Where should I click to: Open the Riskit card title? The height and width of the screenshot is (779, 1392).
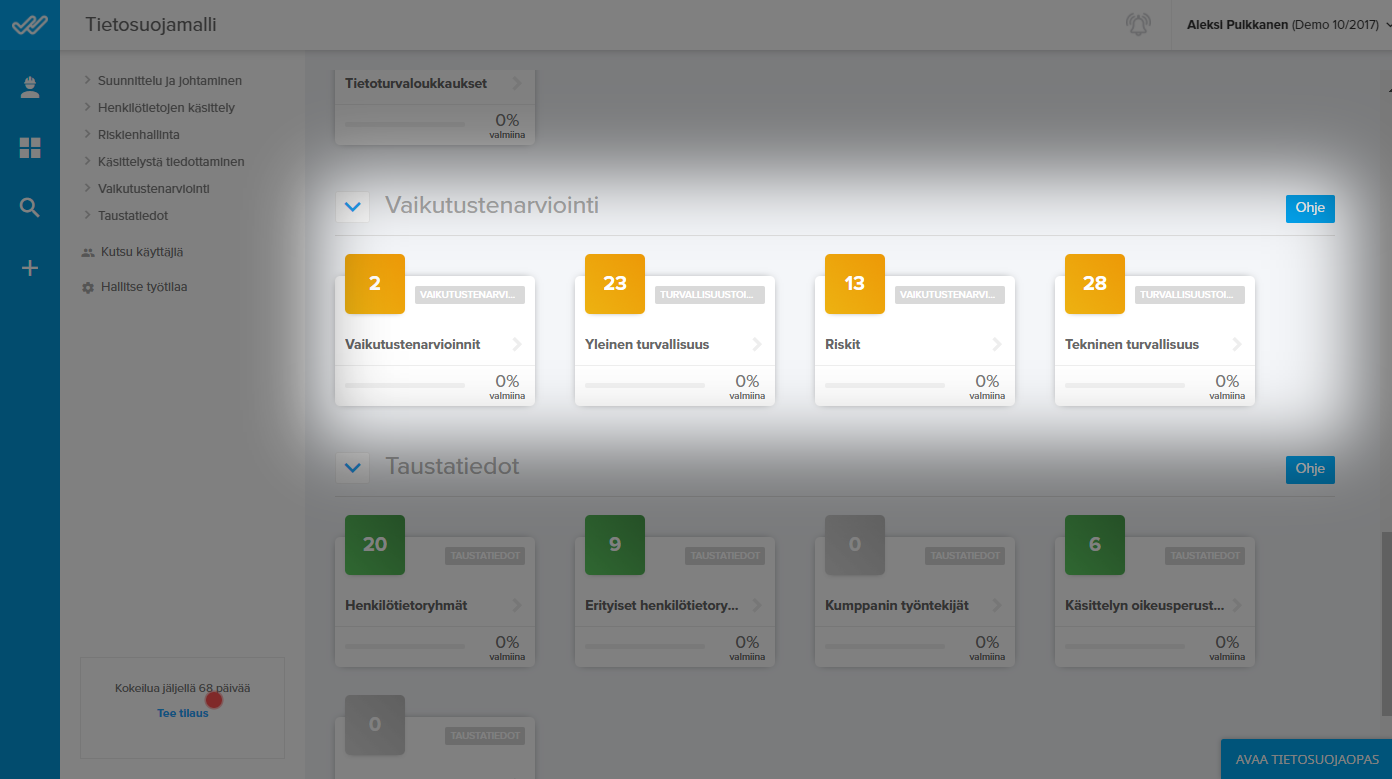point(843,344)
